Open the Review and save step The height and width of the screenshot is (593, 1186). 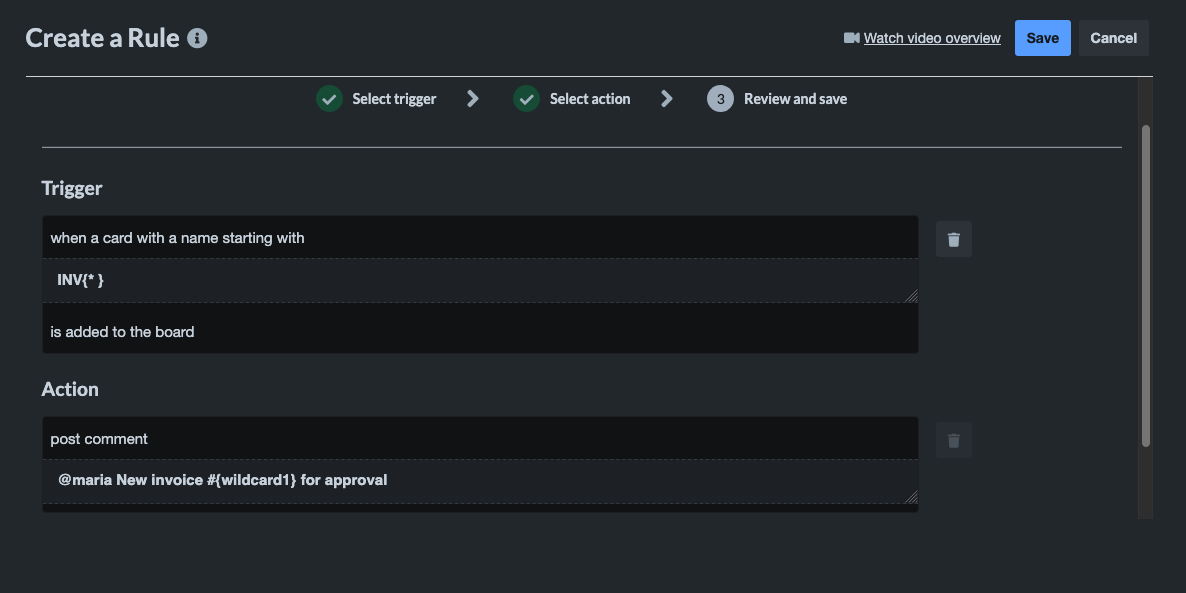[795, 98]
